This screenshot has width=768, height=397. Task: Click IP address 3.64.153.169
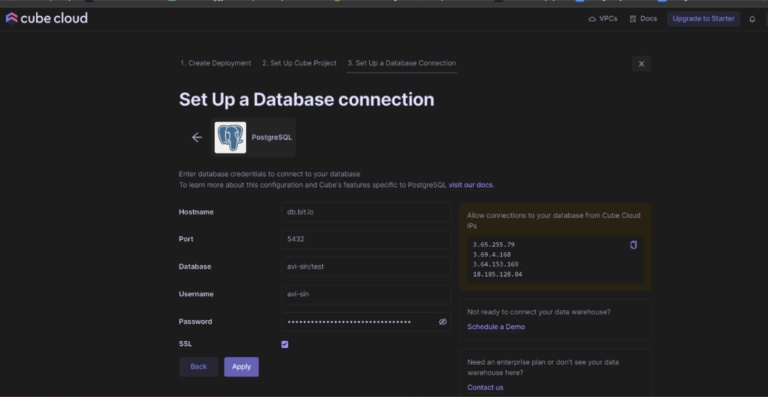495,264
